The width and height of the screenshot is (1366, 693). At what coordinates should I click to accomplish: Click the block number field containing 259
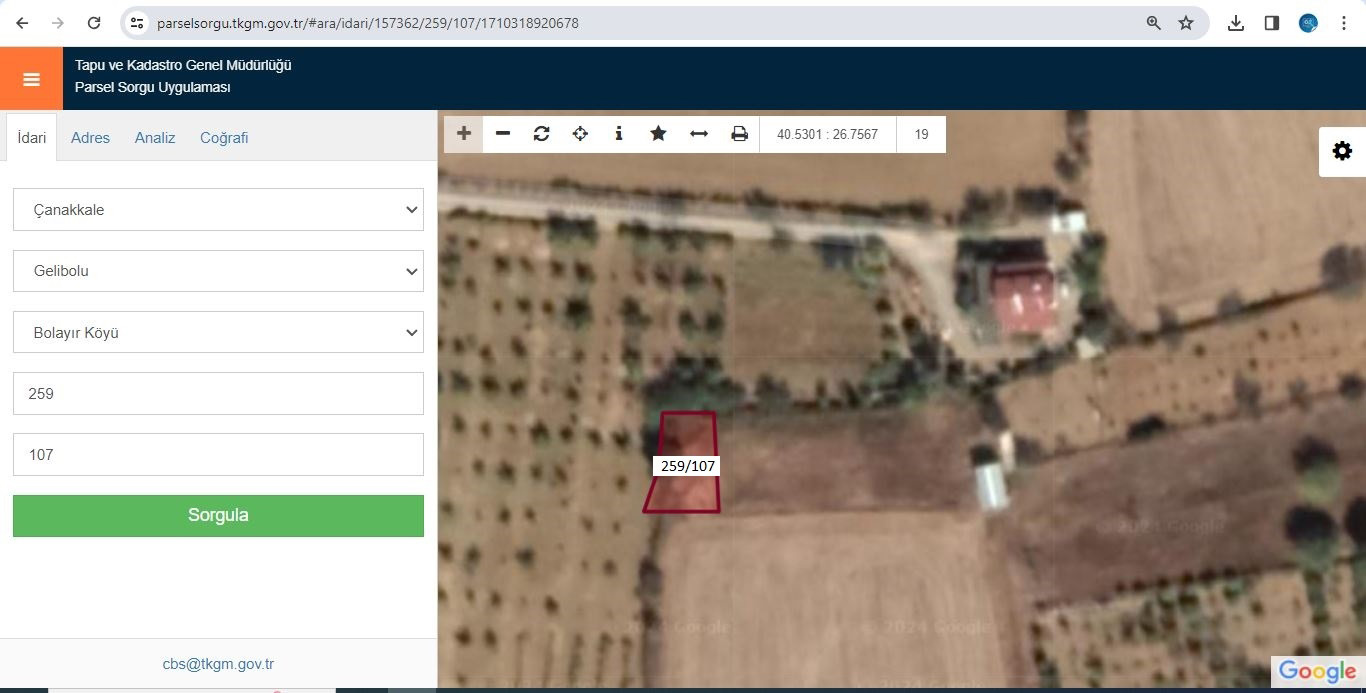click(218, 394)
